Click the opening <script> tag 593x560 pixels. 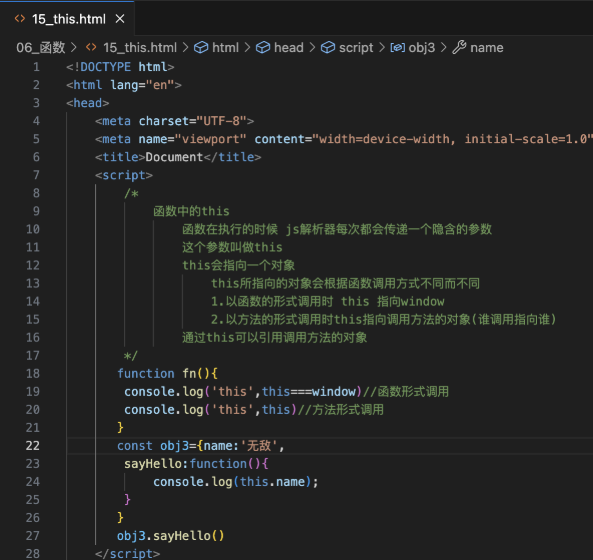[x=124, y=175]
